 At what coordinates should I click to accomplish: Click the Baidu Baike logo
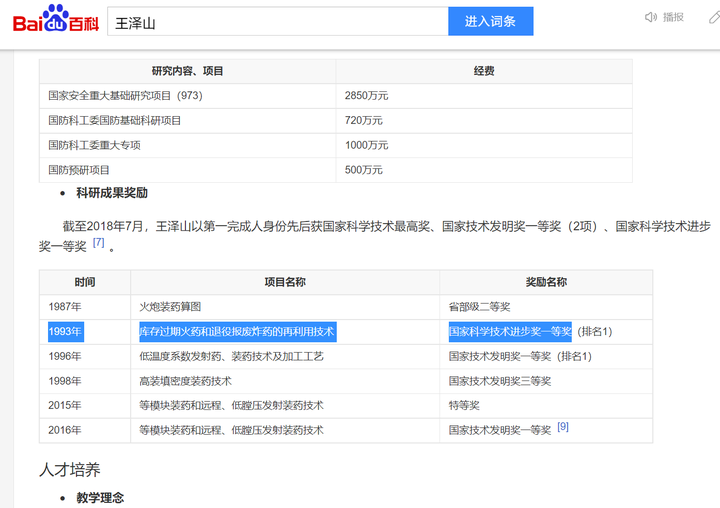pos(56,19)
